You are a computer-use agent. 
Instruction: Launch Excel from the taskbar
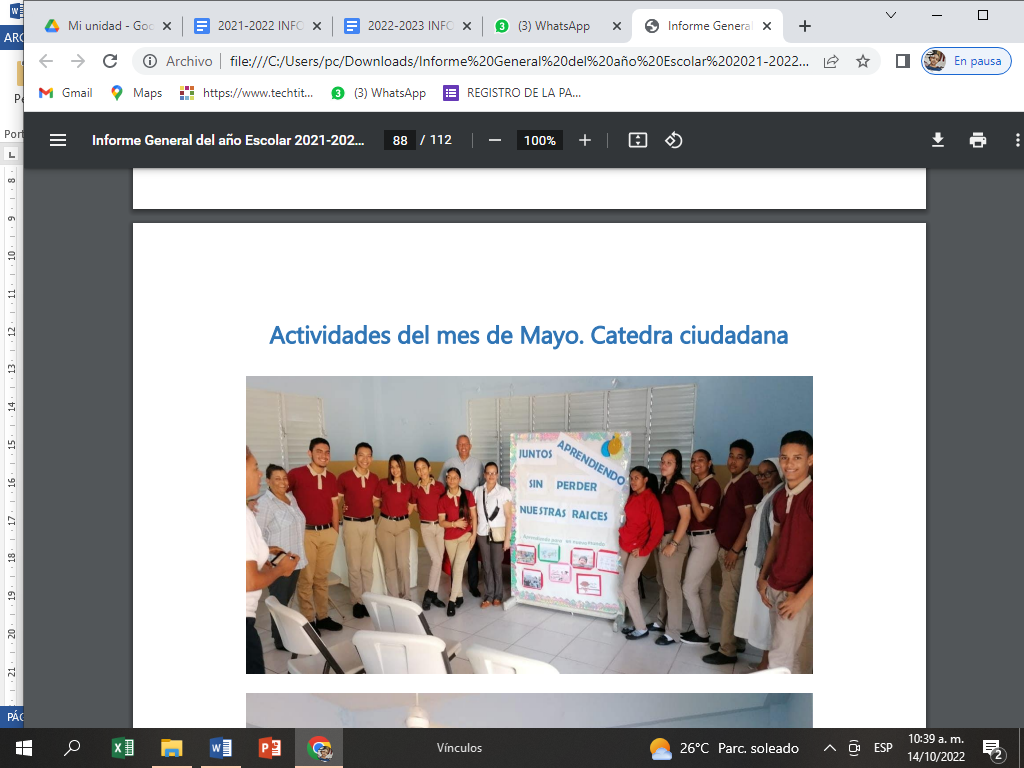pyautogui.click(x=123, y=748)
